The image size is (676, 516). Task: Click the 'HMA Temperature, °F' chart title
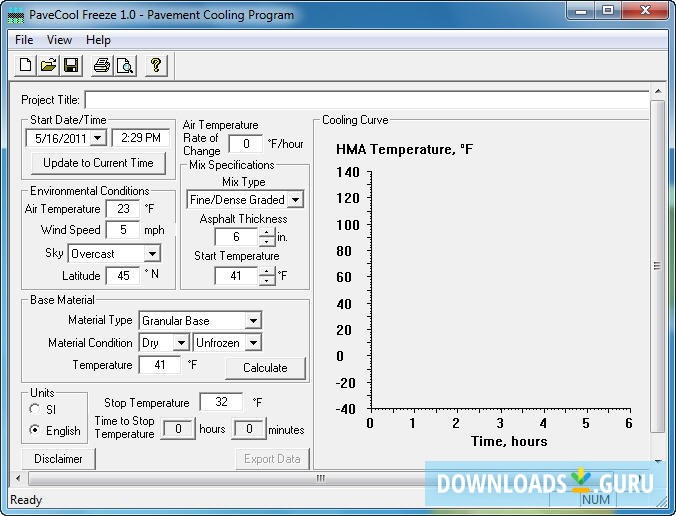[x=404, y=150]
